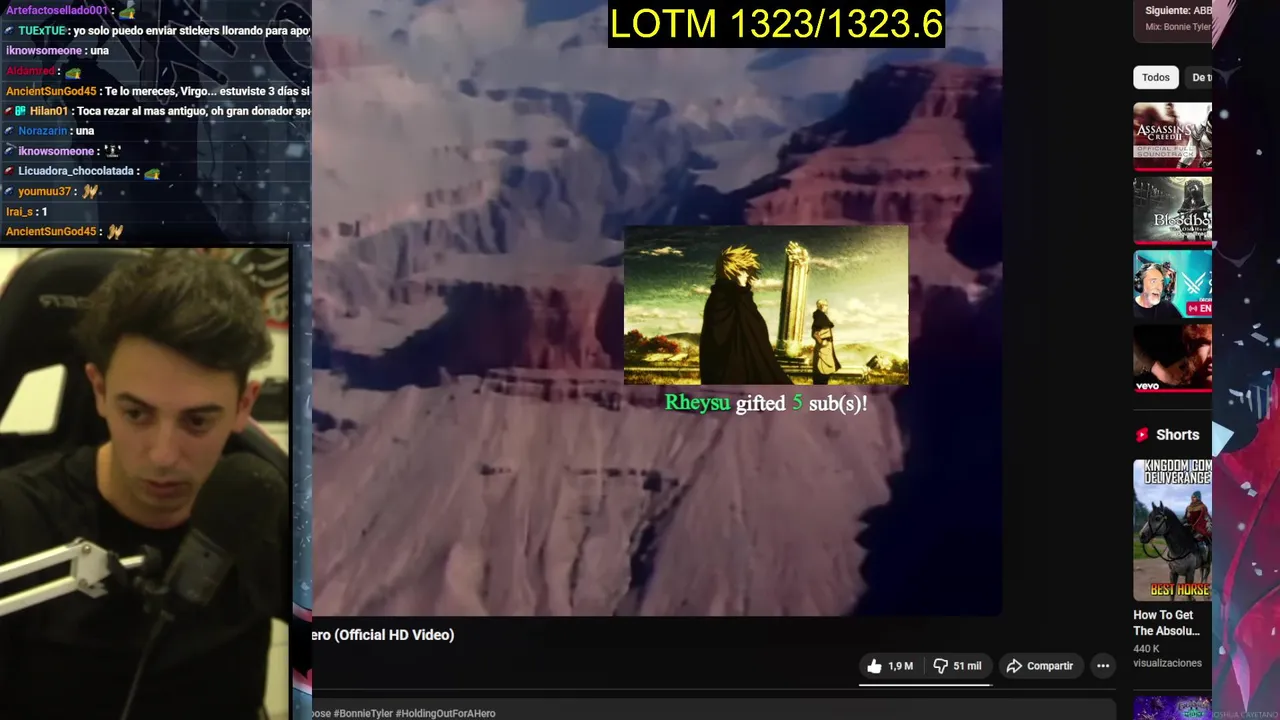Click chat username youmuu37
Image resolution: width=1280 pixels, height=720 pixels.
coord(44,191)
